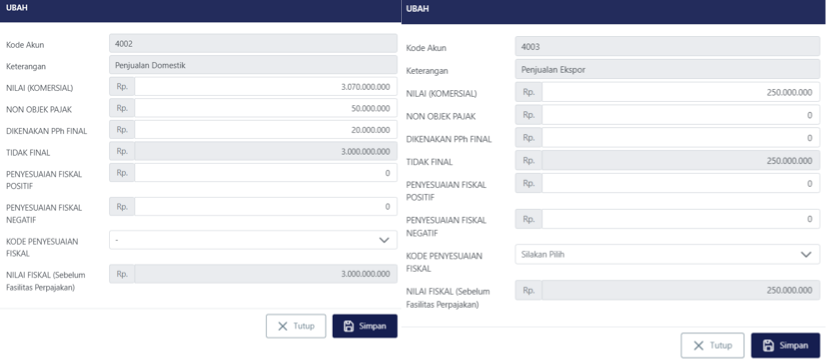Focus Nilai Komersial field with 250.000.000

tap(681, 92)
